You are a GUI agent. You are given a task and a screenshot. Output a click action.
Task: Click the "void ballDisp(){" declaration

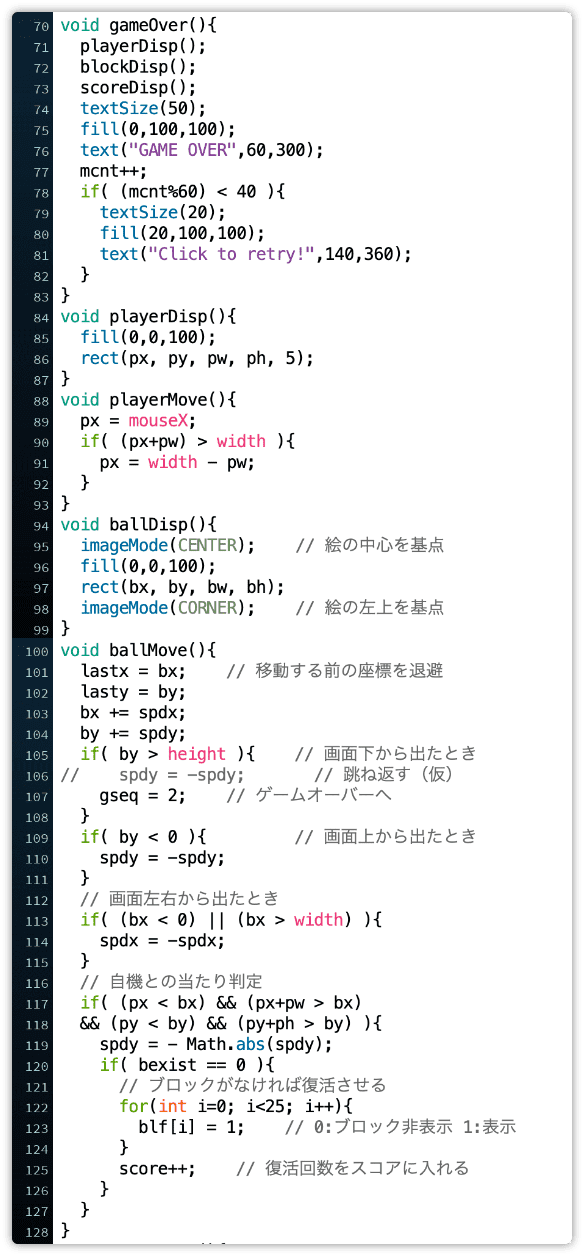pyautogui.click(x=137, y=524)
